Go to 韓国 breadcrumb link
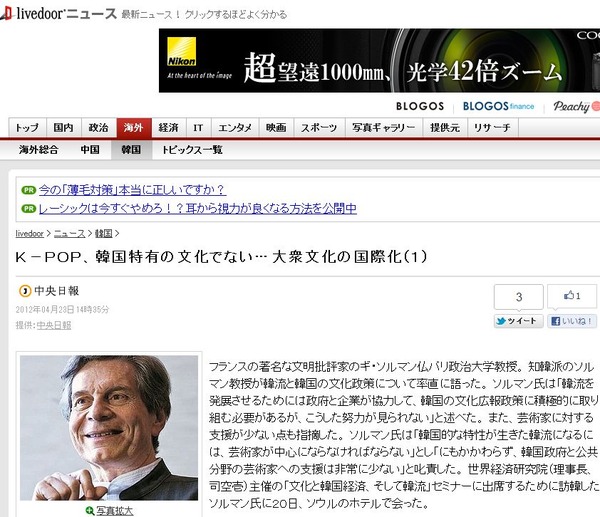The width and height of the screenshot is (600, 517). pyautogui.click(x=104, y=233)
